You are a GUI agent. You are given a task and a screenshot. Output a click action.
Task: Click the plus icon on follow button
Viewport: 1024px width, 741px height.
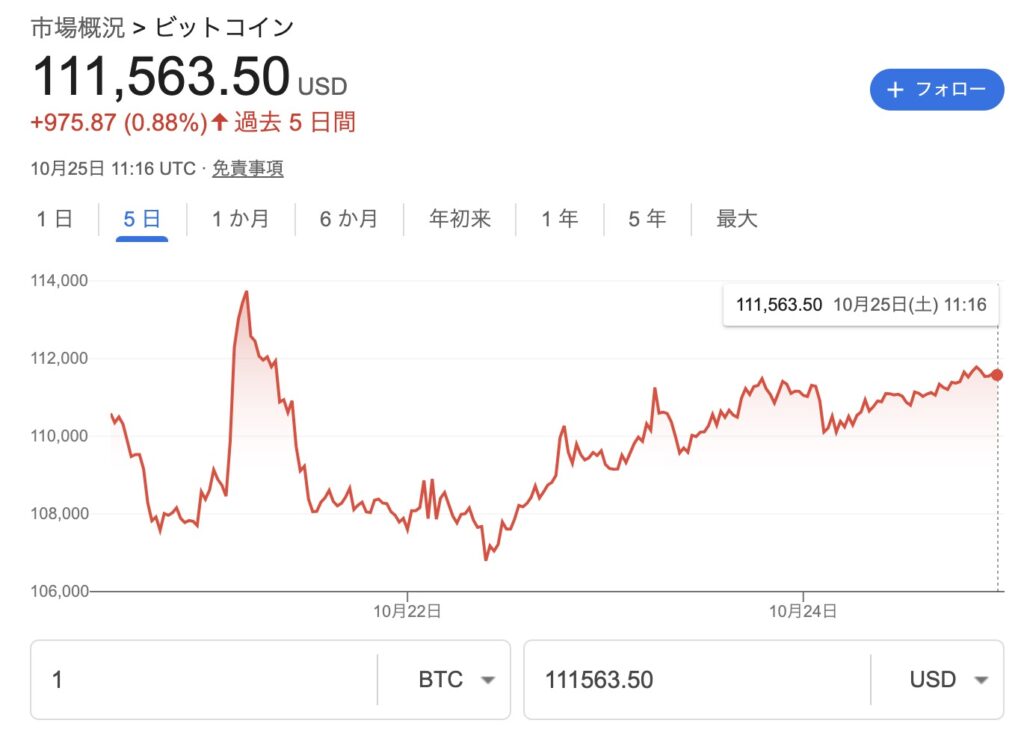point(895,90)
